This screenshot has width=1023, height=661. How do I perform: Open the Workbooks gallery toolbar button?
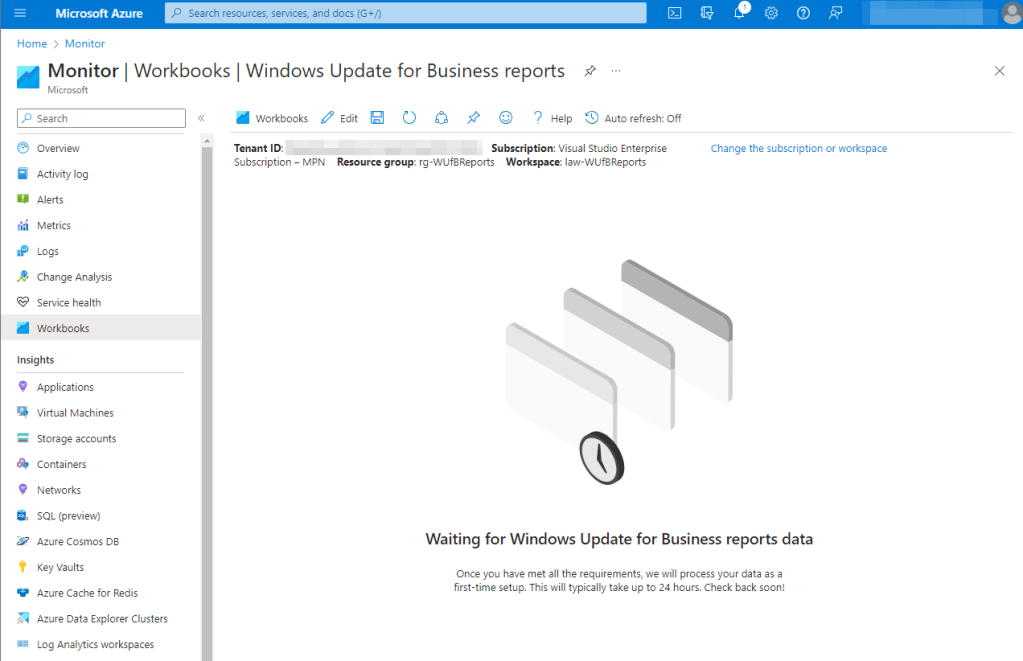tap(272, 118)
